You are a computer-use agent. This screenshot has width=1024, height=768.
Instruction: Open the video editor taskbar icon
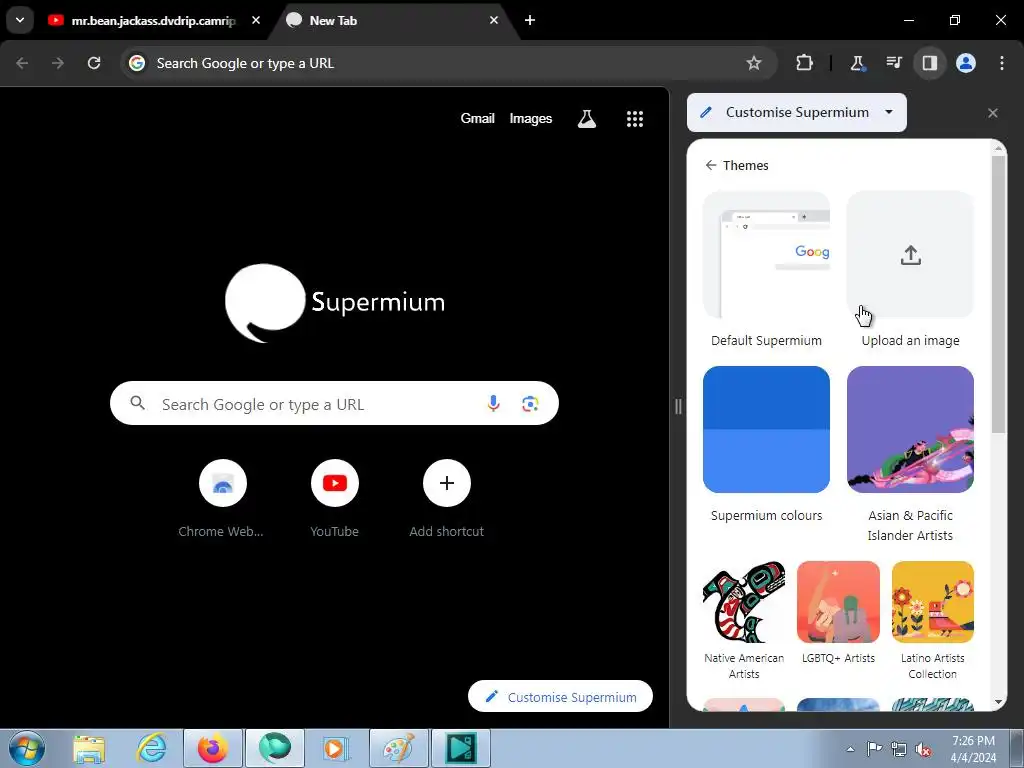[460, 748]
